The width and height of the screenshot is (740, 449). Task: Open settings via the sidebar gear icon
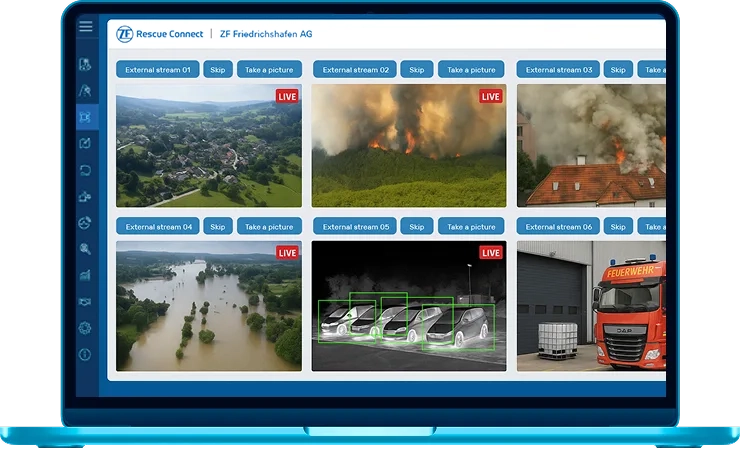click(86, 328)
